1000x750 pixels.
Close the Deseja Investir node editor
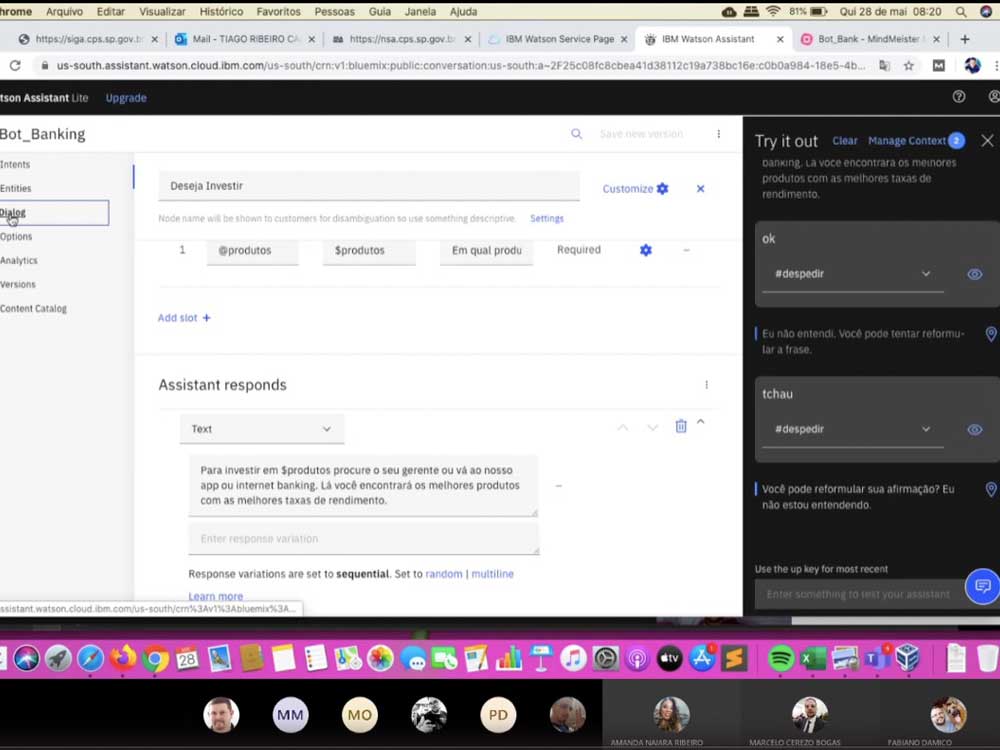[x=700, y=189]
